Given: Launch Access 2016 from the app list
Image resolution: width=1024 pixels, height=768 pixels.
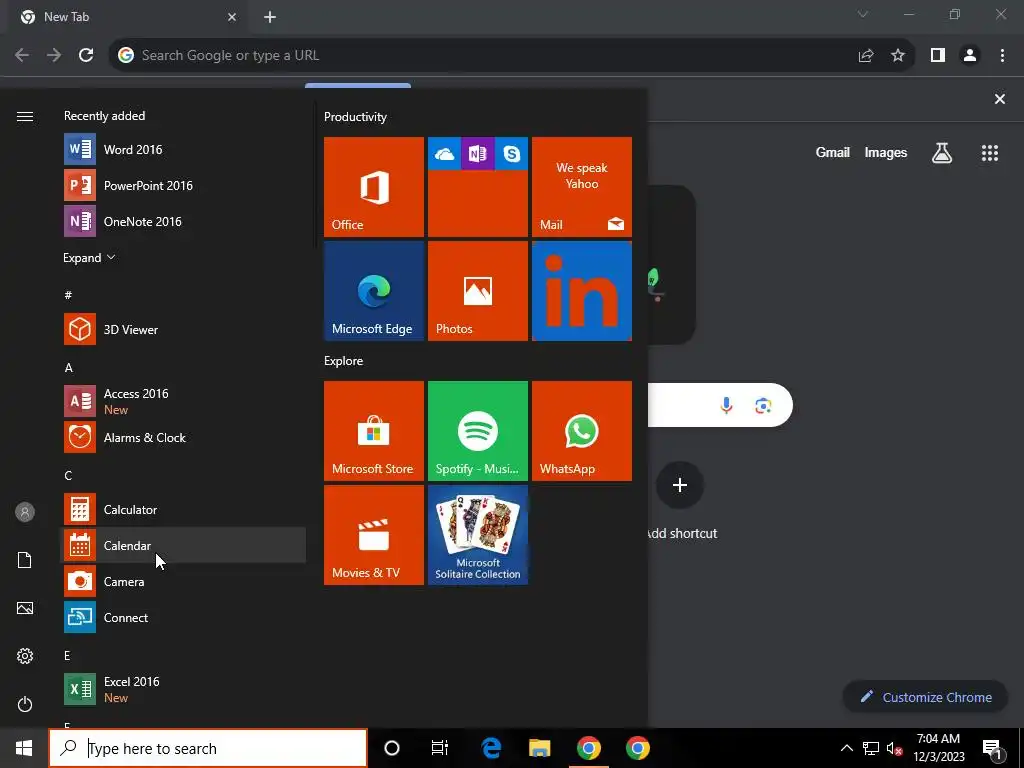Looking at the screenshot, I should [183, 401].
